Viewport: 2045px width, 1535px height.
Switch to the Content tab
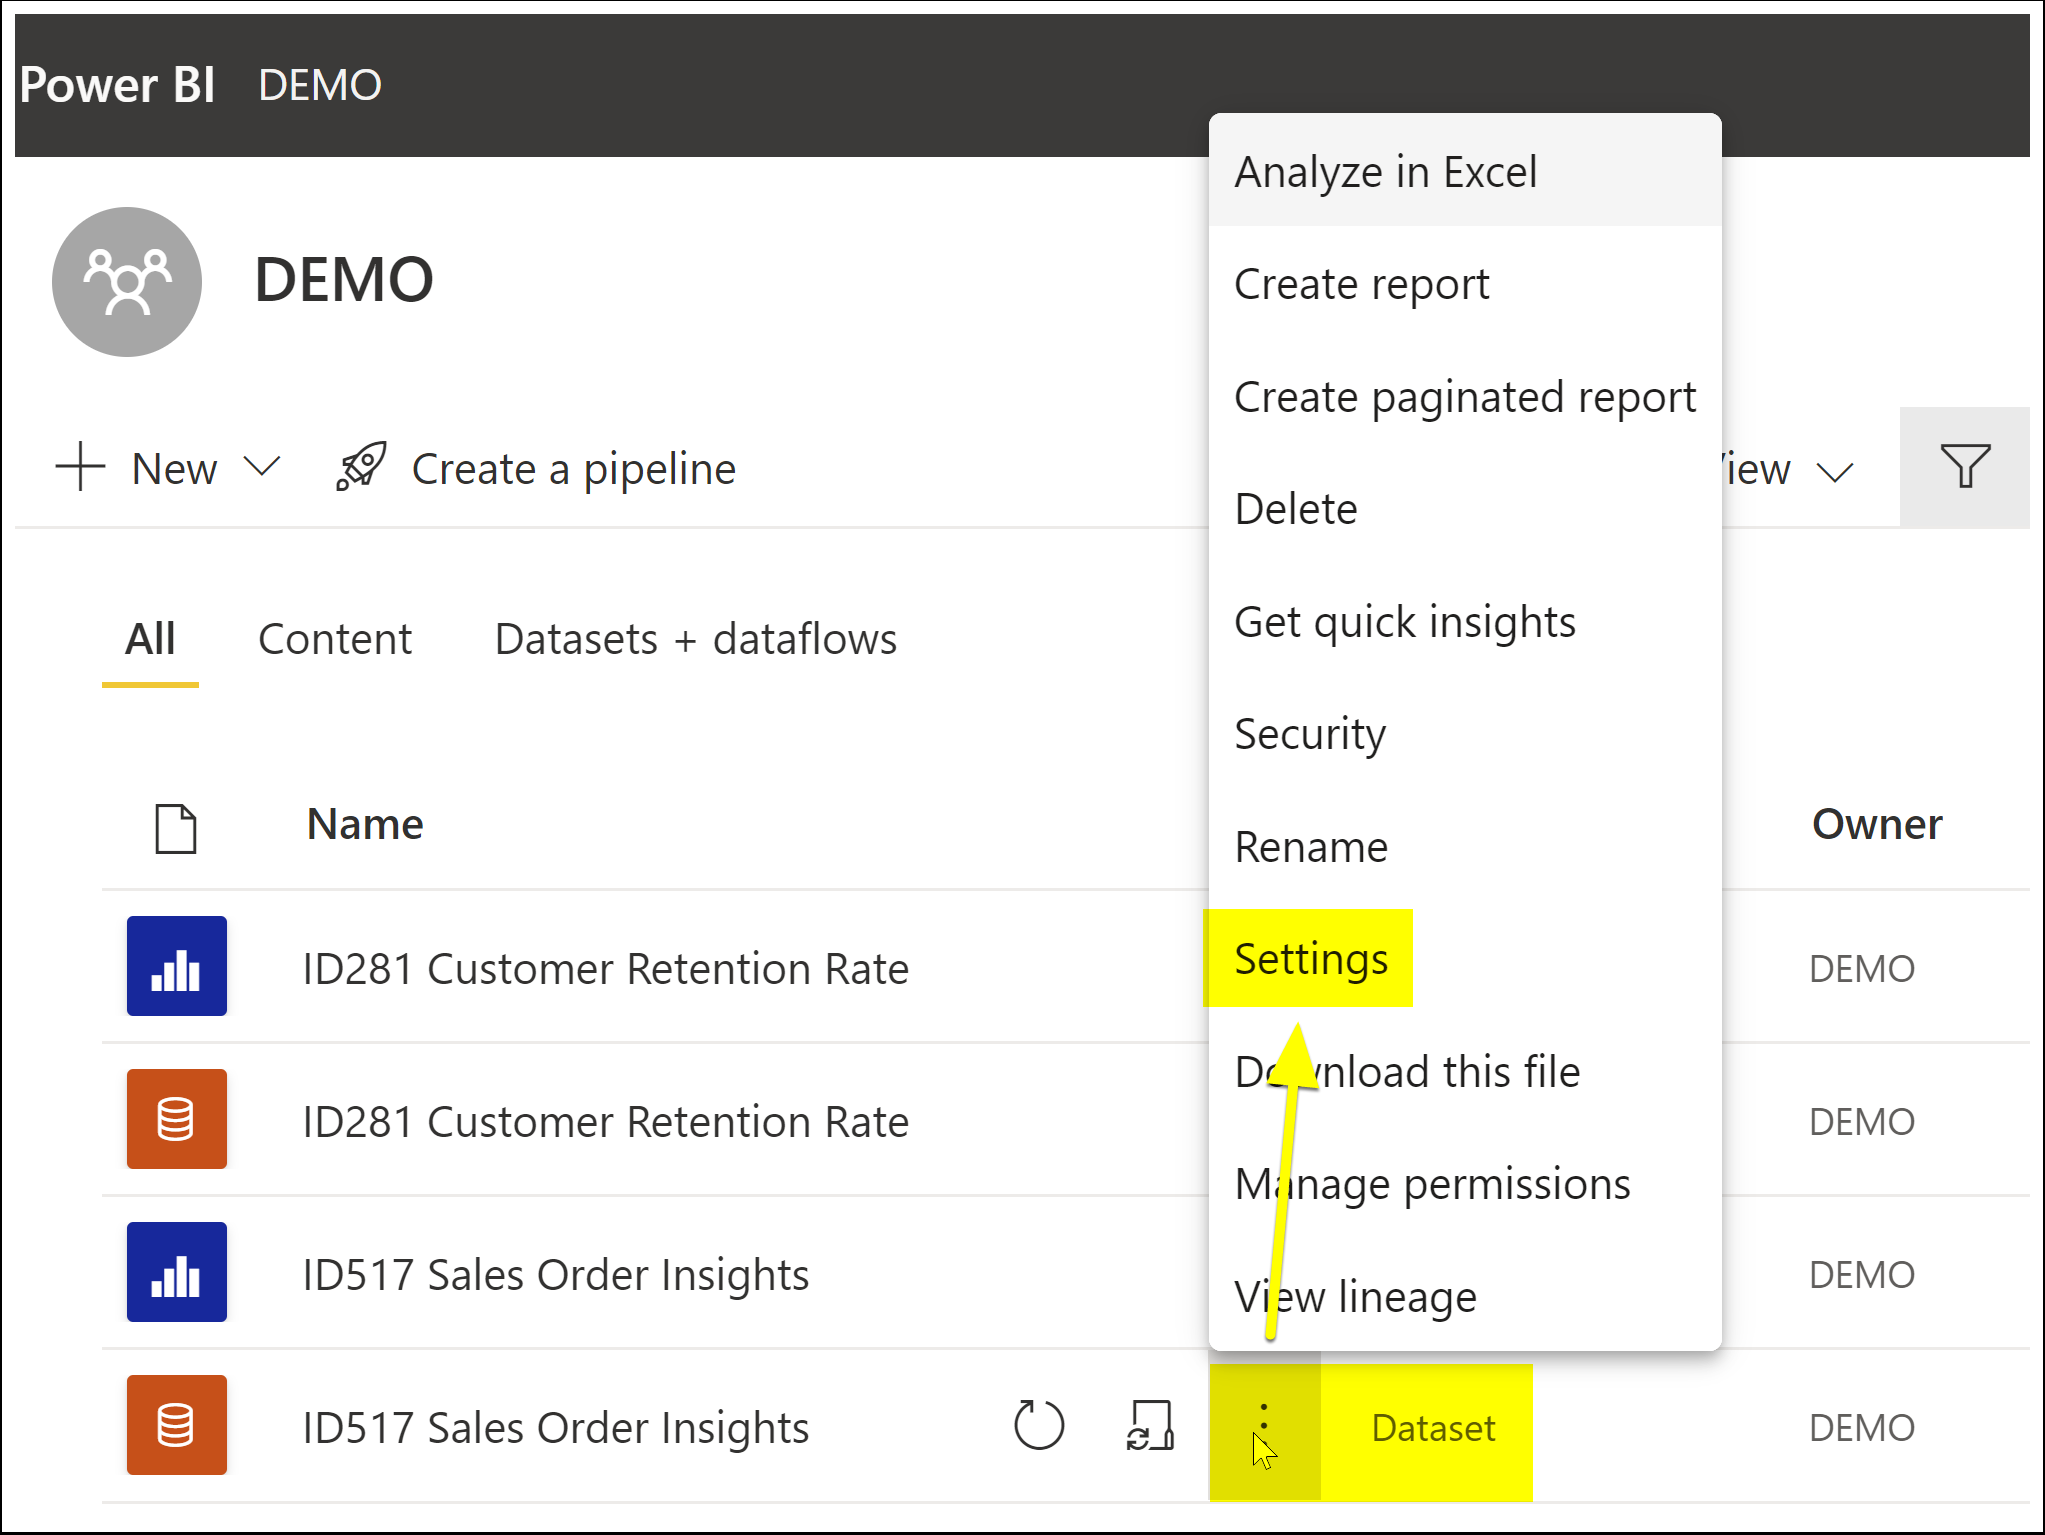tap(335, 639)
